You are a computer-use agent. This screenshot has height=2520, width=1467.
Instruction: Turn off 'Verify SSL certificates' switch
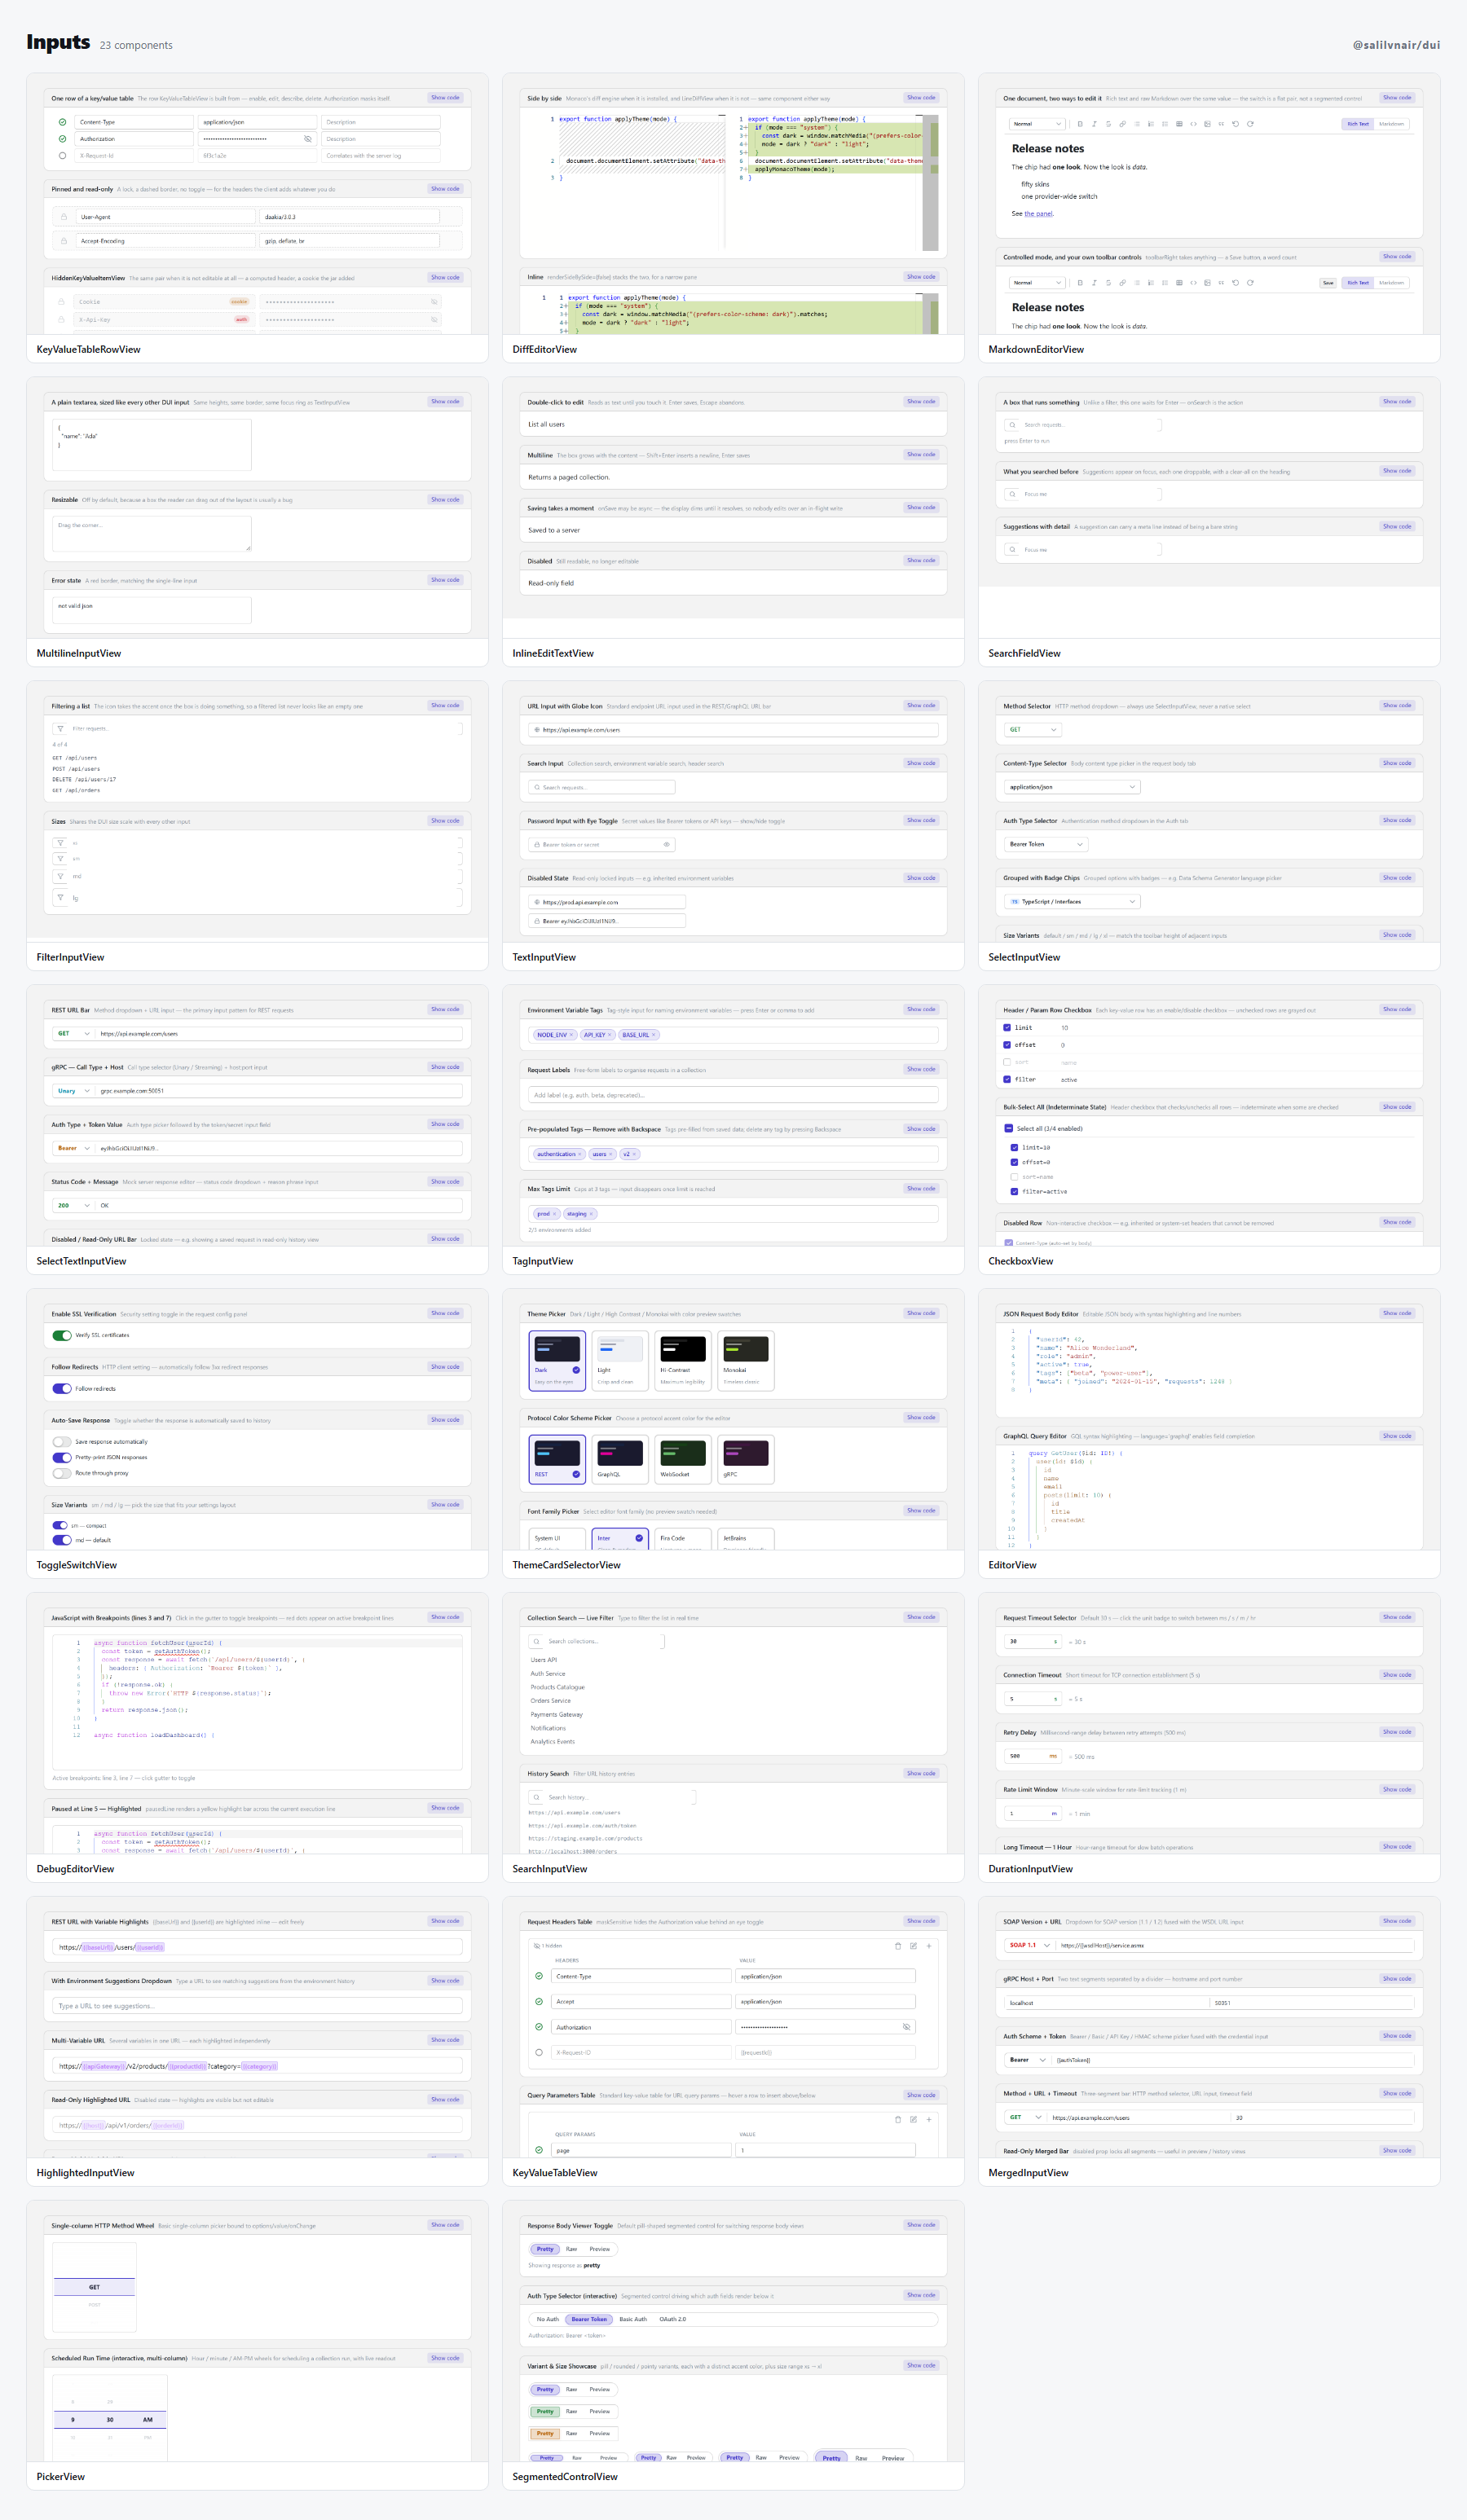[x=62, y=1335]
